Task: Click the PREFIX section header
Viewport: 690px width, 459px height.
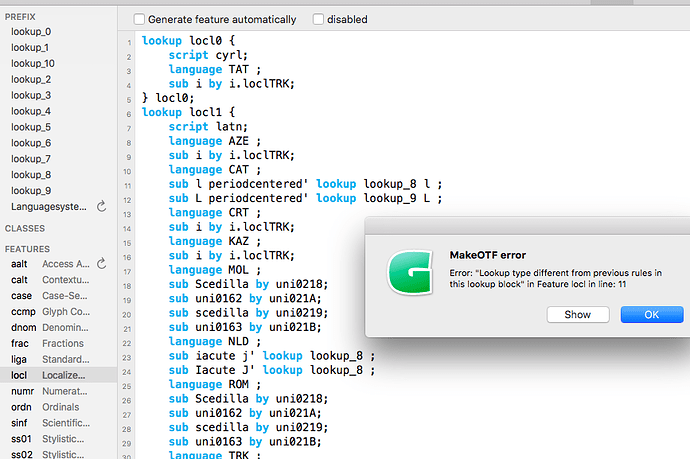Action: pyautogui.click(x=20, y=17)
